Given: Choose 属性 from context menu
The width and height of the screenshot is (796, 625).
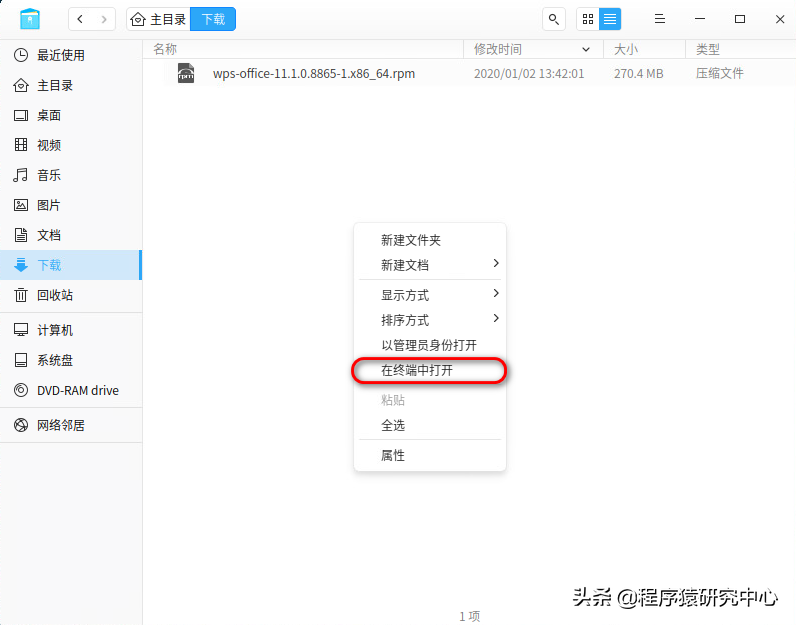Looking at the screenshot, I should click(429, 455).
